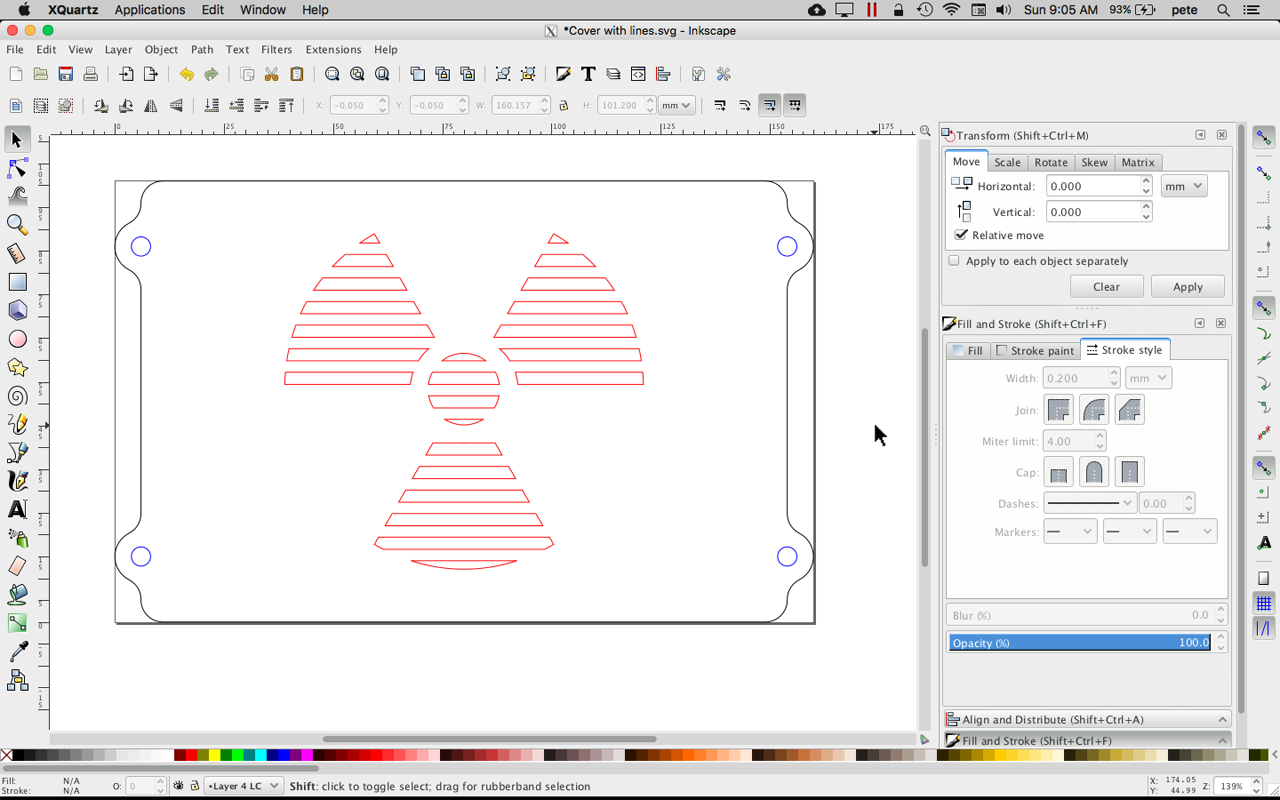Switch to the Scale tab in Transform
Image resolution: width=1280 pixels, height=800 pixels.
1007,161
